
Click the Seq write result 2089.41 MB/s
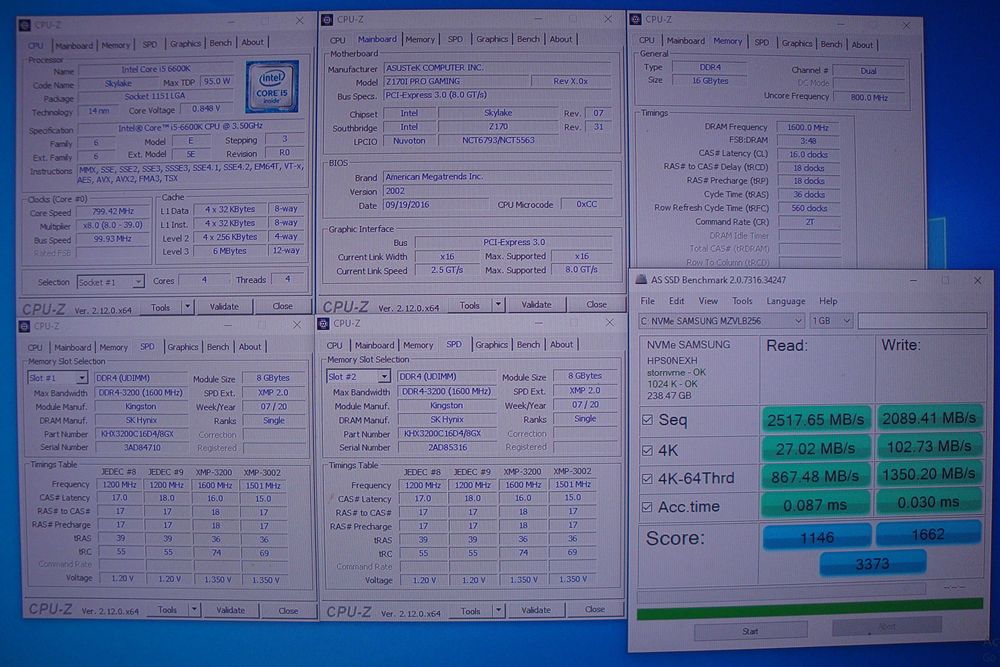coord(929,418)
